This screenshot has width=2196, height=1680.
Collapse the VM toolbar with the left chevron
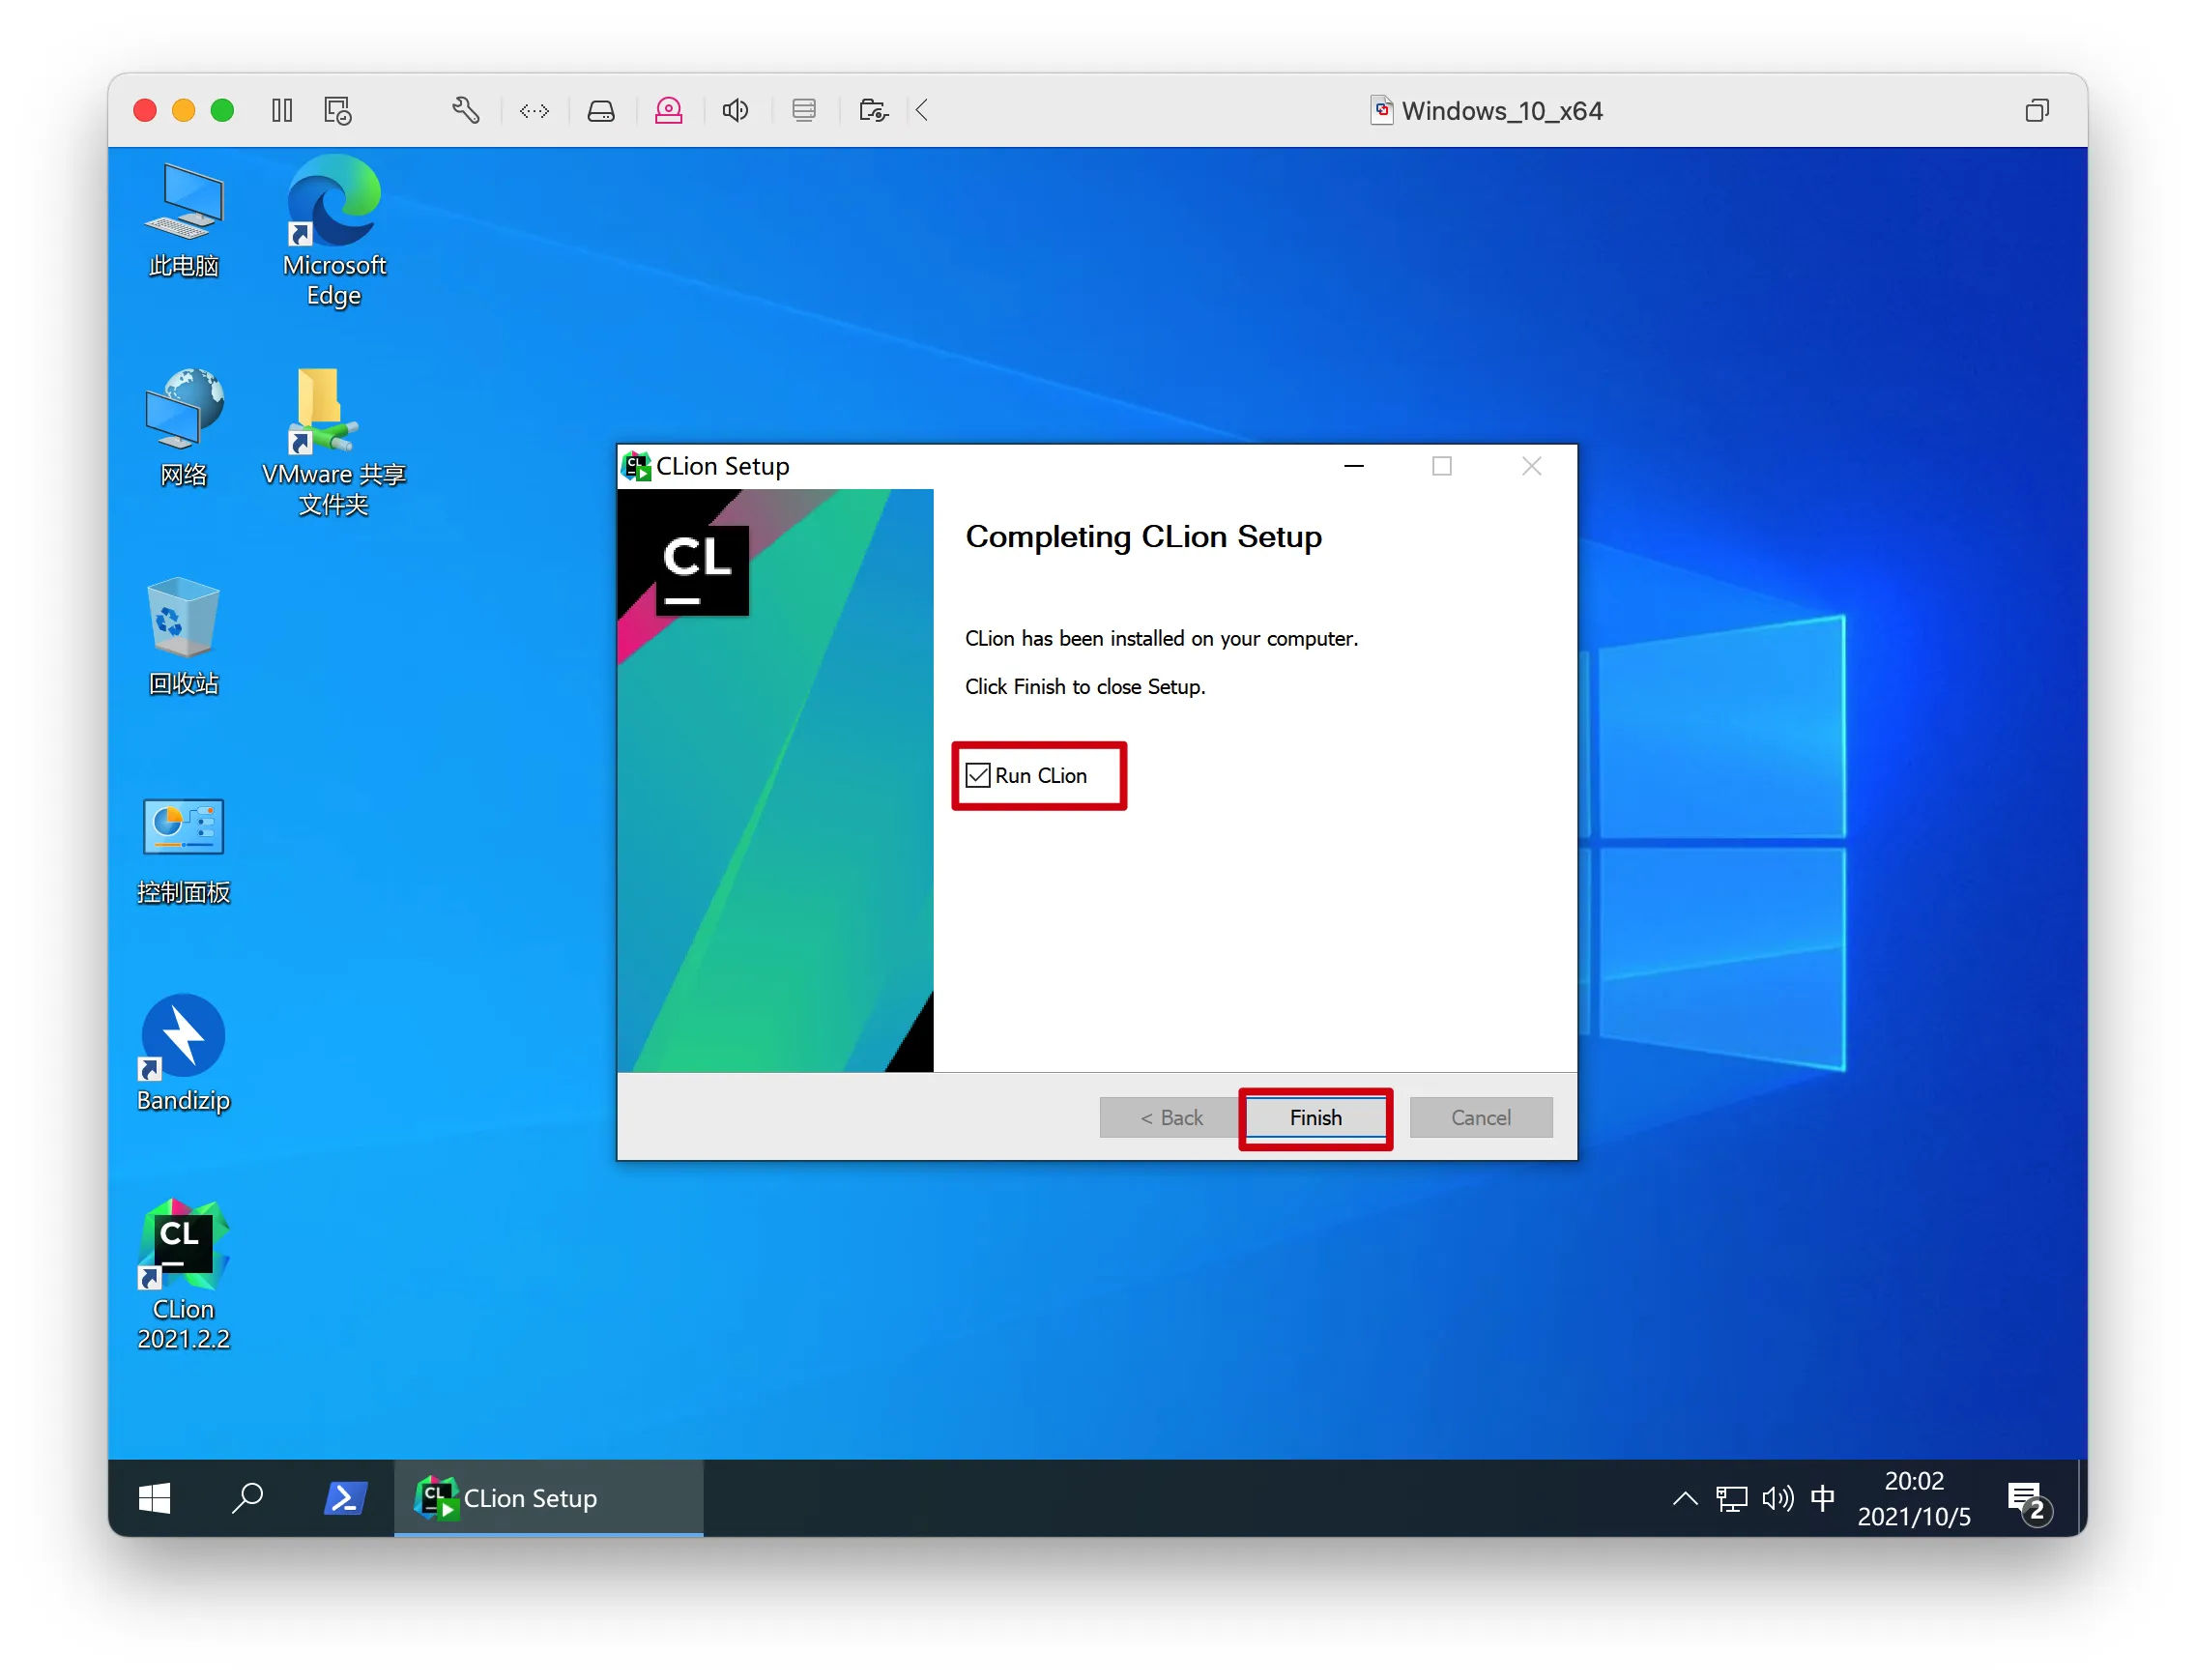(921, 110)
